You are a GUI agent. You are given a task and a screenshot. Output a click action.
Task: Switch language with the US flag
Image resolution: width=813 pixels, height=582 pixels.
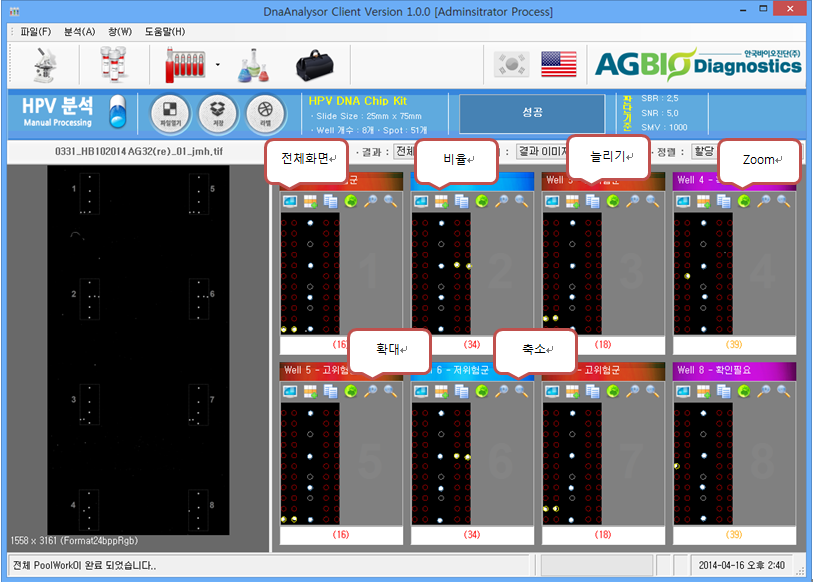[x=558, y=64]
